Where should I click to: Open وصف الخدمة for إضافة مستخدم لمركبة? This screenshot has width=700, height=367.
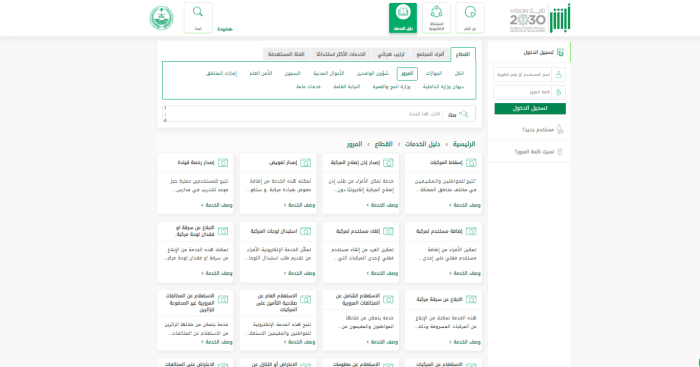pyautogui.click(x=465, y=273)
